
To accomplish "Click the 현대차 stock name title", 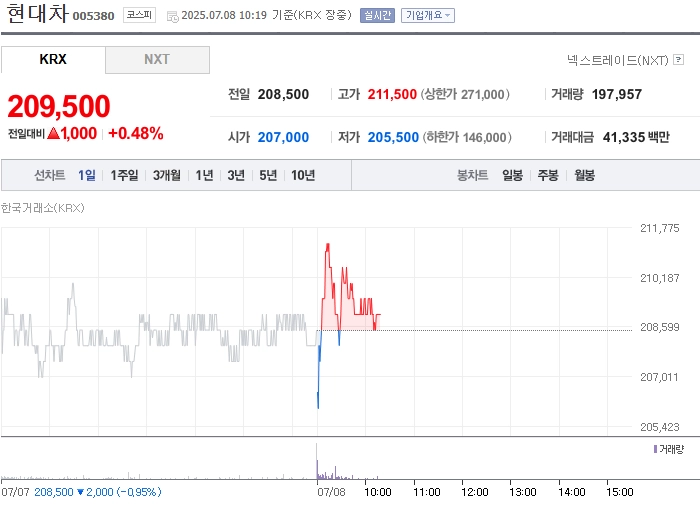I will point(38,13).
